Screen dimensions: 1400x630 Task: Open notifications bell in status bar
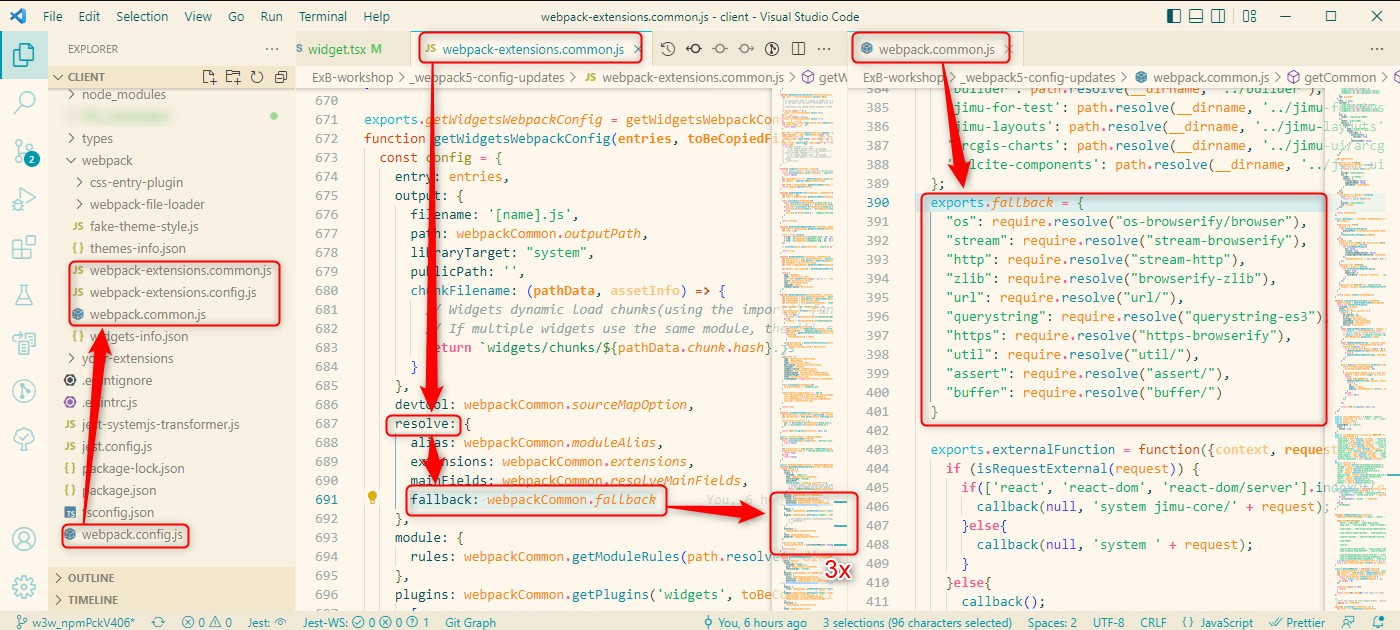pos(1380,622)
